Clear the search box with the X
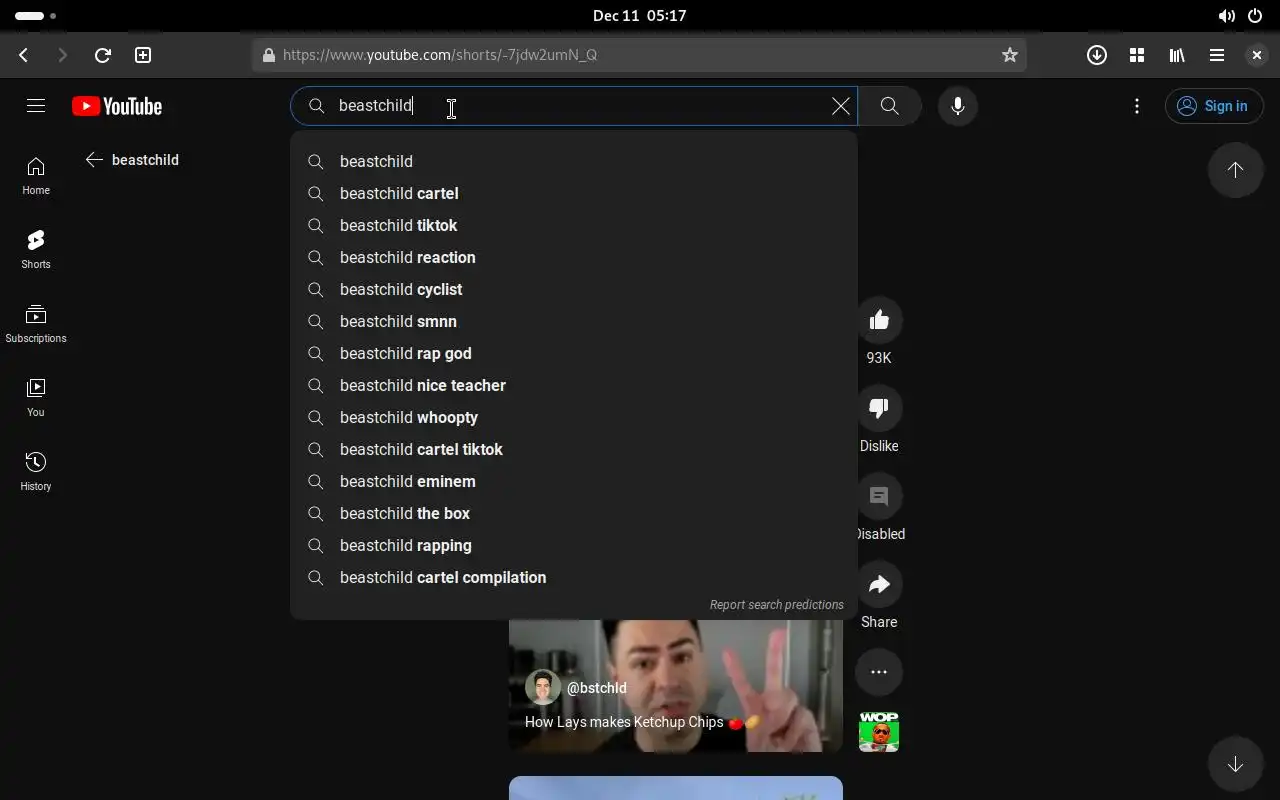This screenshot has width=1280, height=800. tap(841, 106)
